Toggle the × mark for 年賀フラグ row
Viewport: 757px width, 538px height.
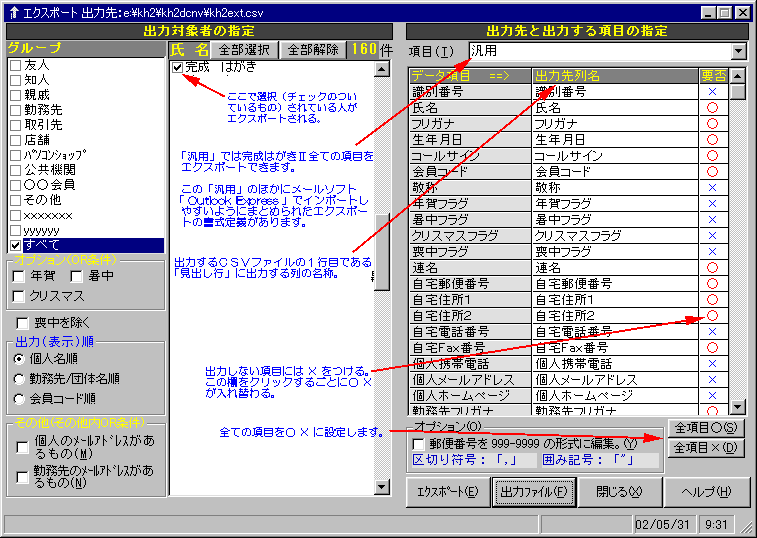coord(712,203)
